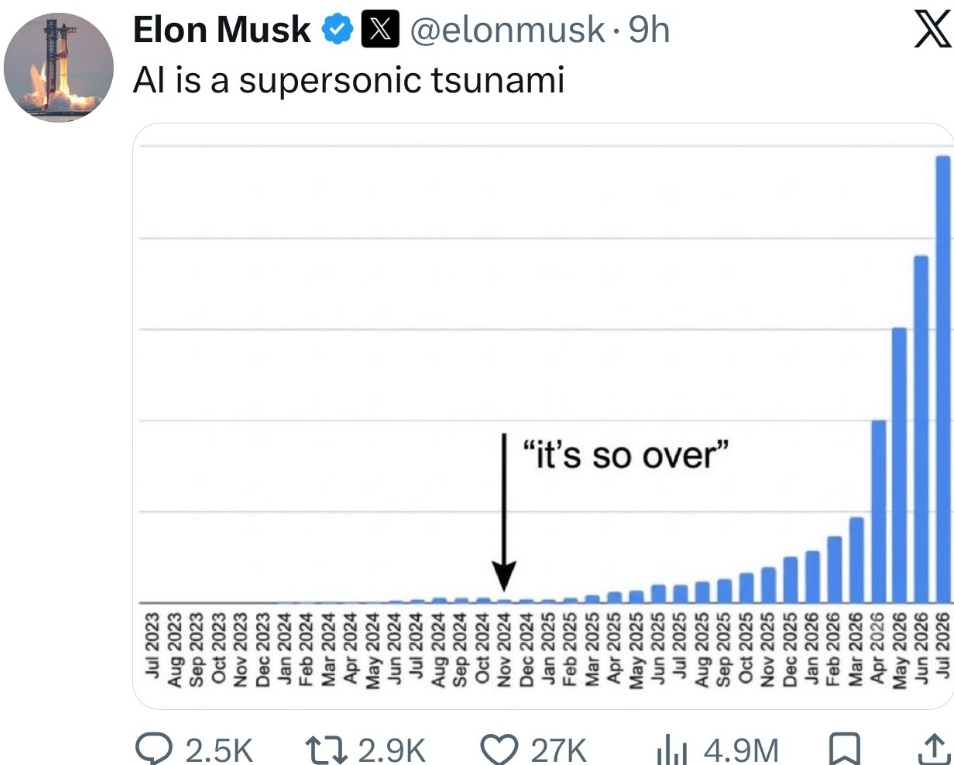Open the 9h timestamp link
954x765 pixels.
click(x=649, y=30)
